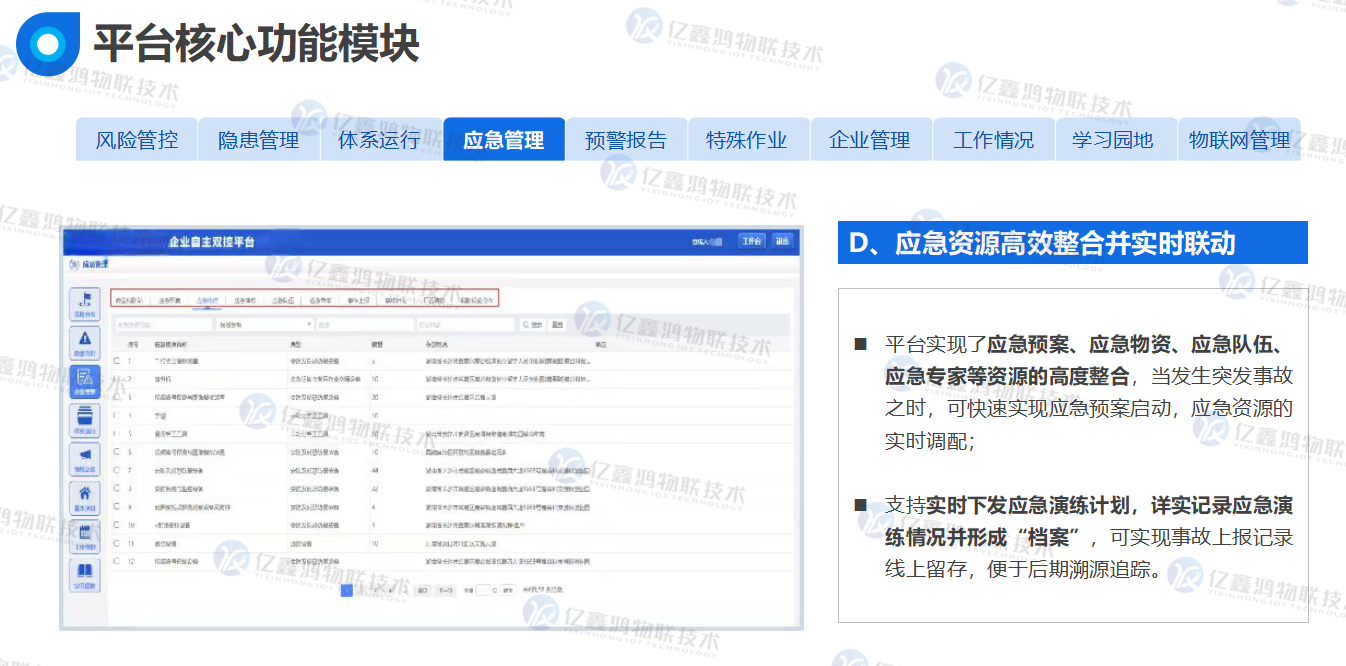Open the 体系运行 sidebar icon
Screen dimensions: 1346x666
tap(85, 421)
